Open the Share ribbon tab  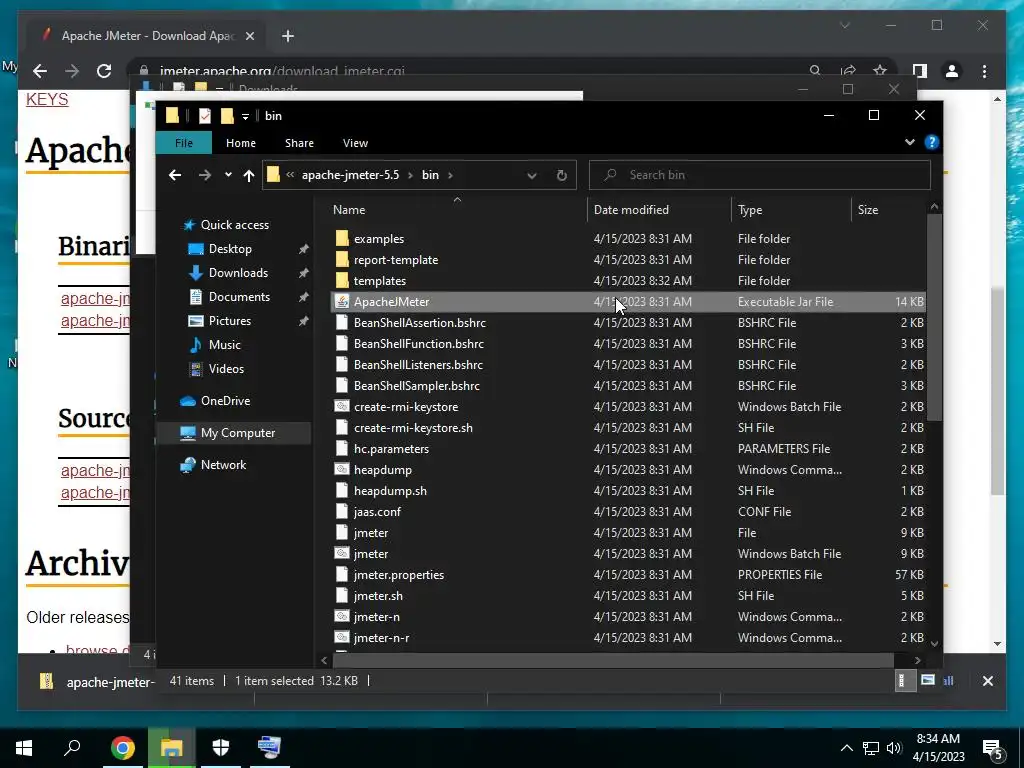pyautogui.click(x=299, y=143)
